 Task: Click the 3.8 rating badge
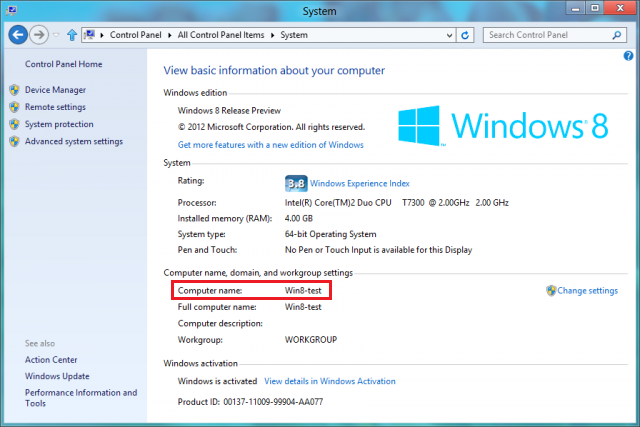click(x=296, y=184)
